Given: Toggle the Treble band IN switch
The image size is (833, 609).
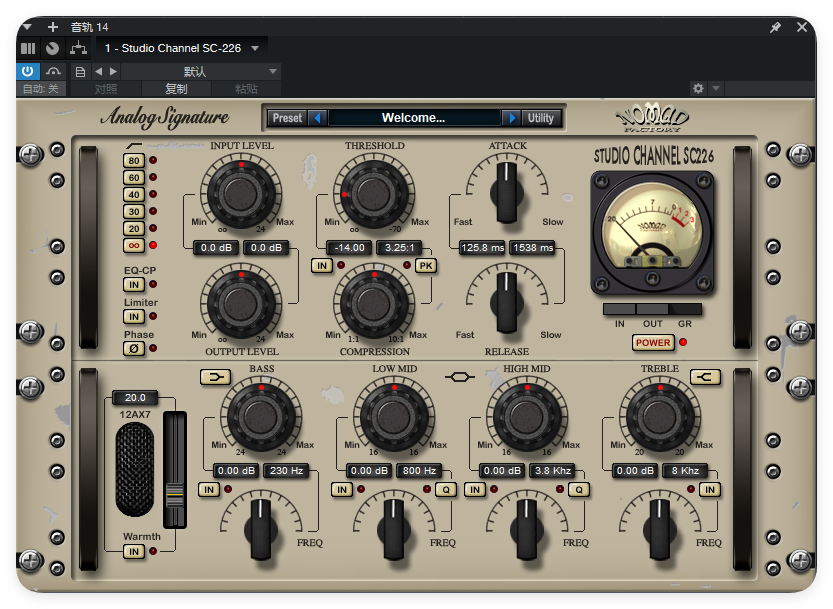Looking at the screenshot, I should [x=709, y=490].
